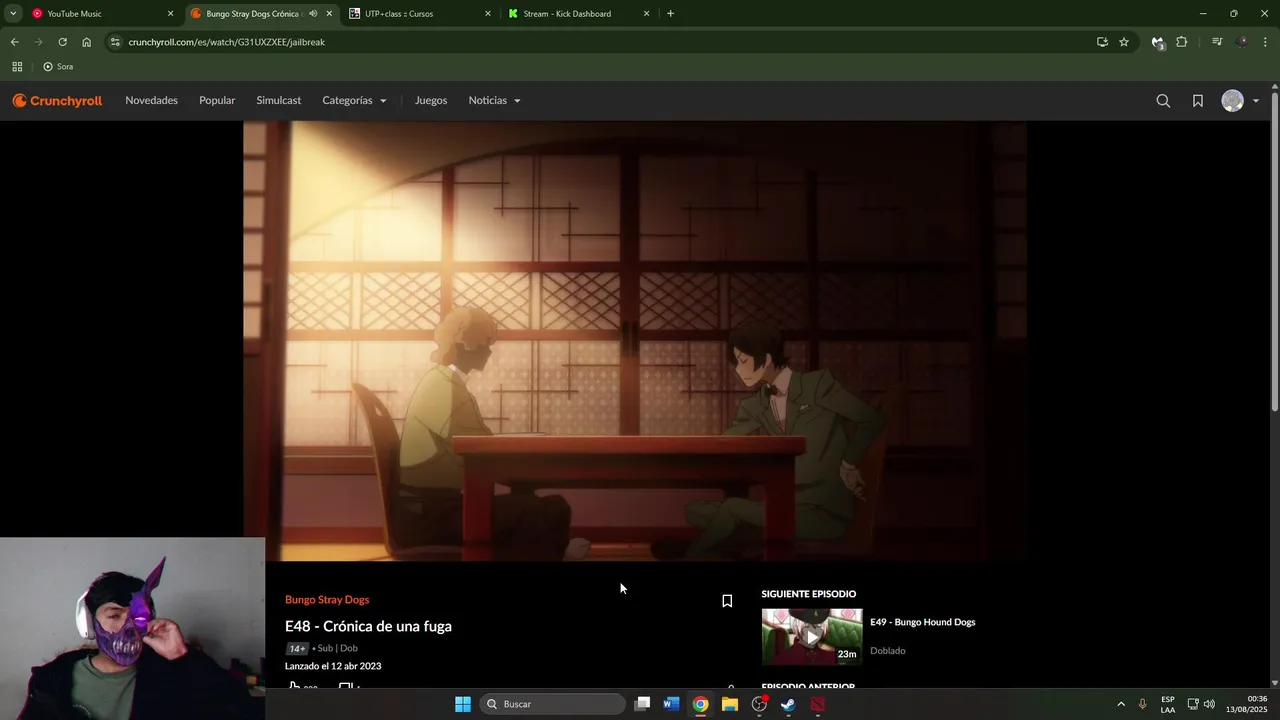Viewport: 1280px width, 720px height.
Task: Show hidden system tray icons
Action: pyautogui.click(x=1121, y=704)
